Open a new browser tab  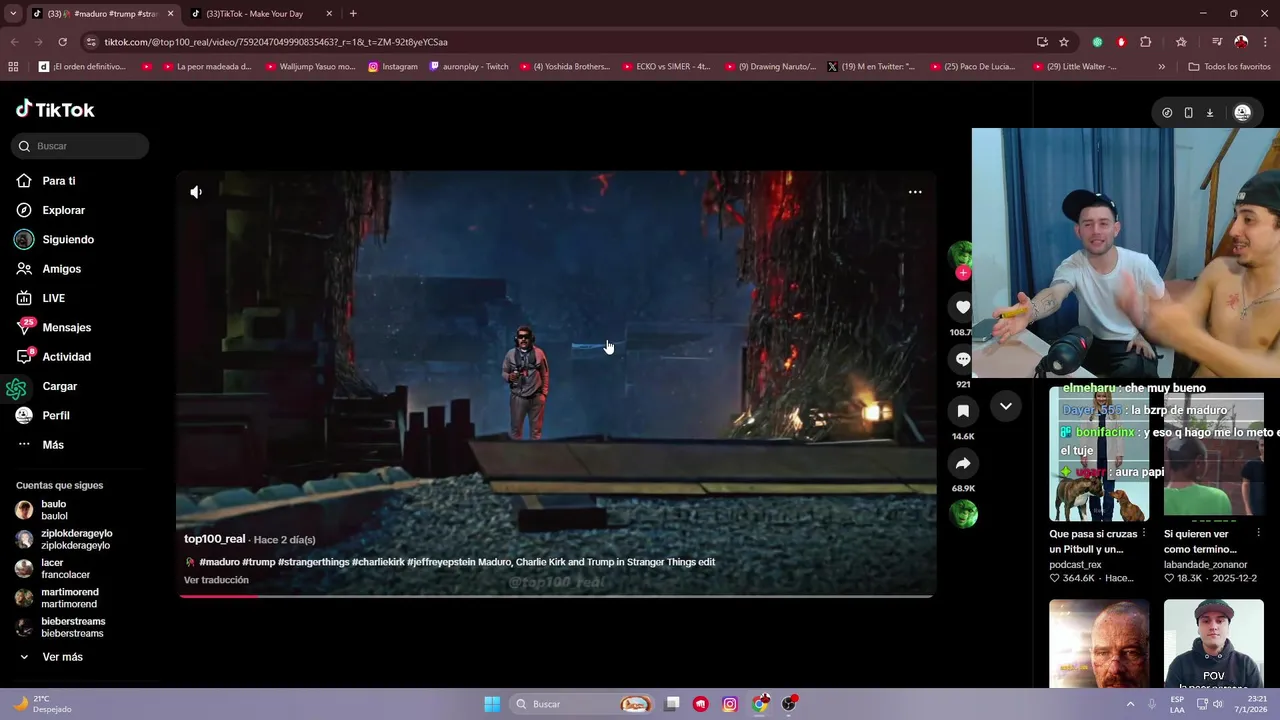click(x=353, y=14)
